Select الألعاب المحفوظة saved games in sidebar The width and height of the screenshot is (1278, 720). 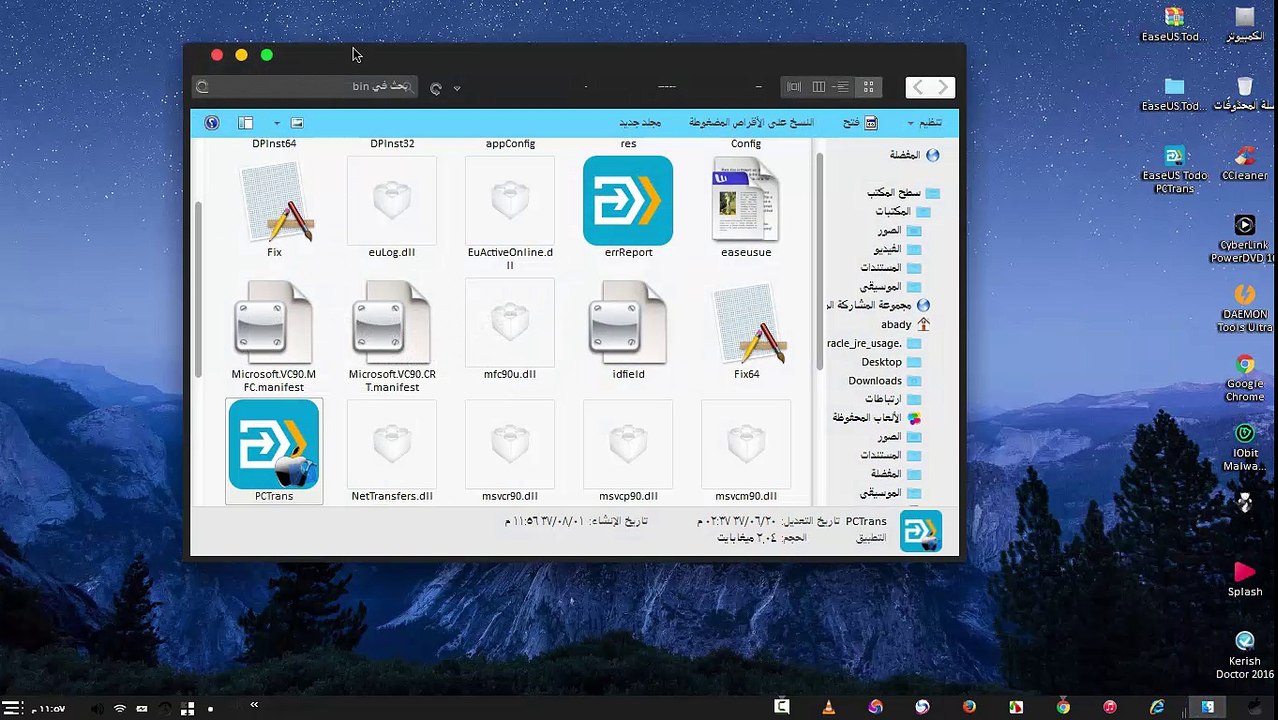pos(877,418)
